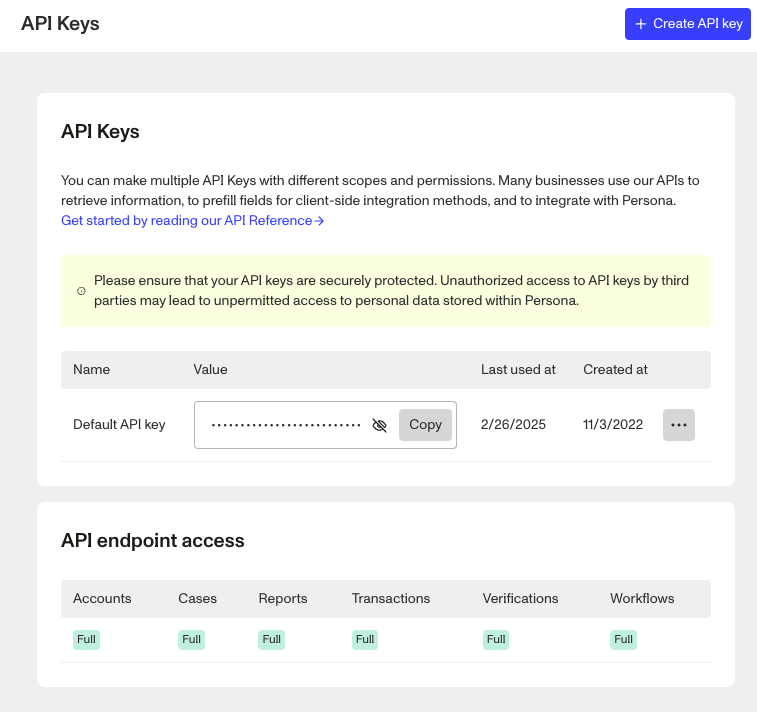The width and height of the screenshot is (757, 712).
Task: Click the Full badge under Transactions
Action: click(x=365, y=640)
